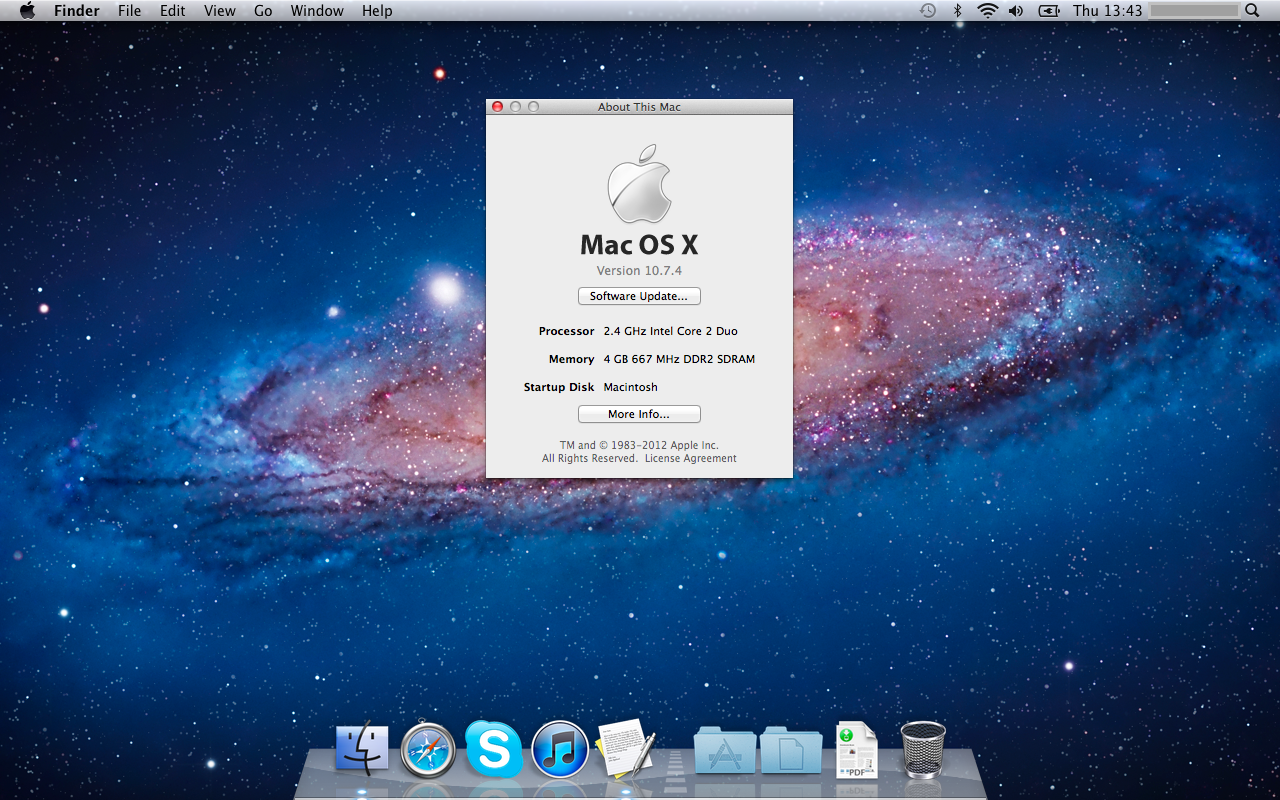Click the Mac OS X heading

click(639, 245)
